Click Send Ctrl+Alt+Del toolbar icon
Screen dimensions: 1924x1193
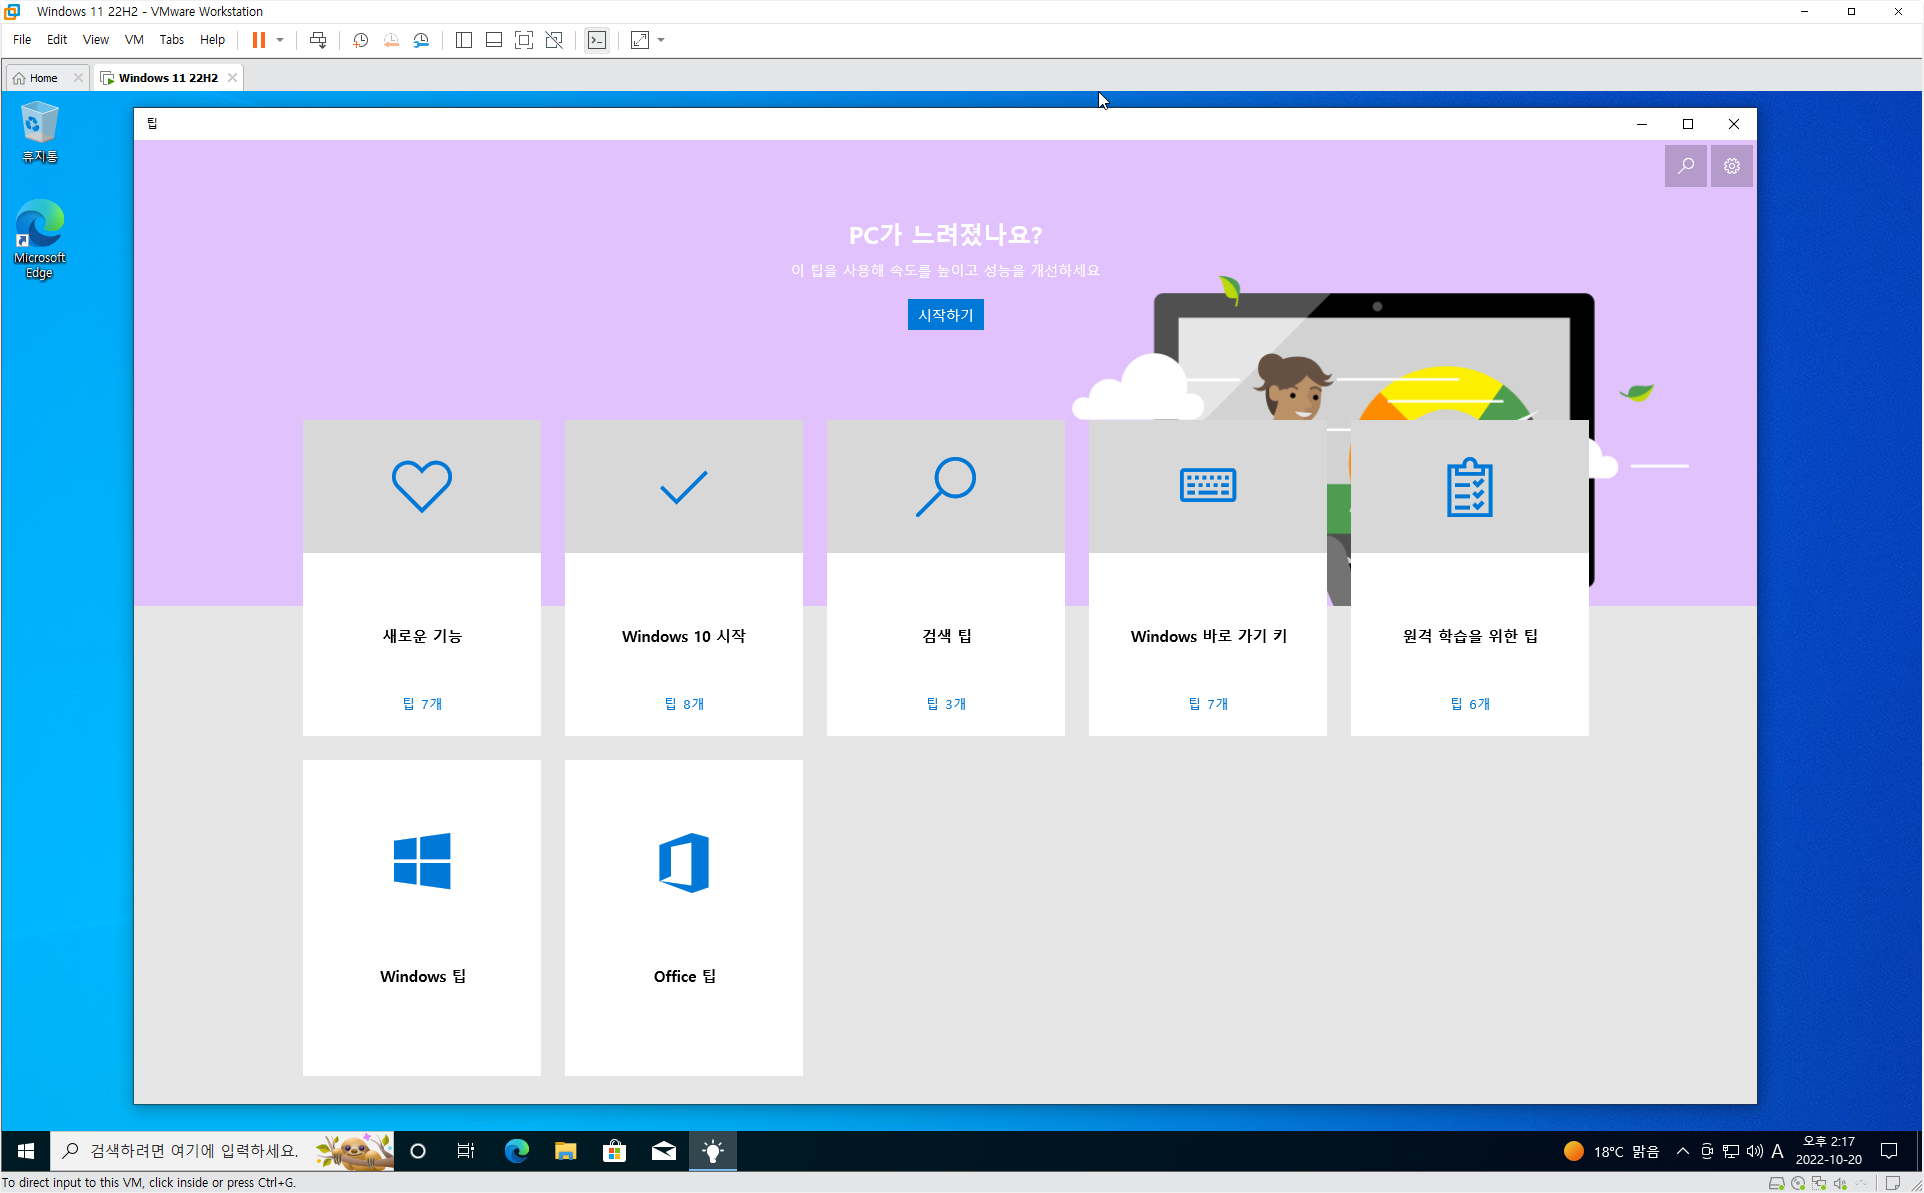point(318,40)
